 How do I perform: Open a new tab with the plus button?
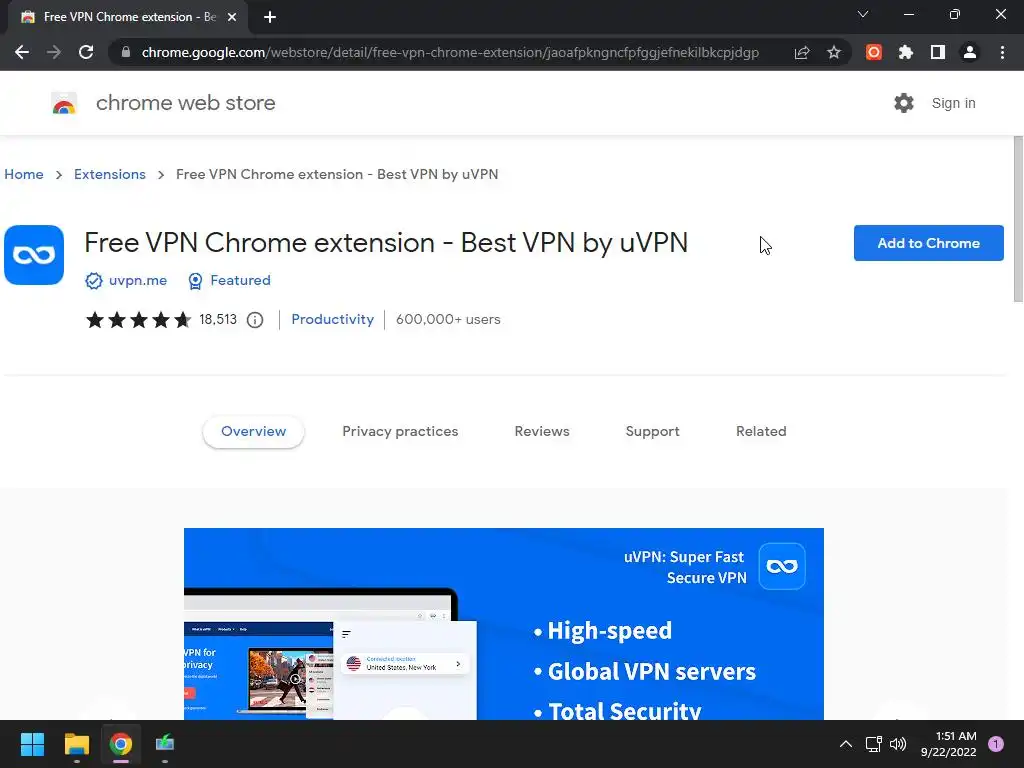(270, 17)
